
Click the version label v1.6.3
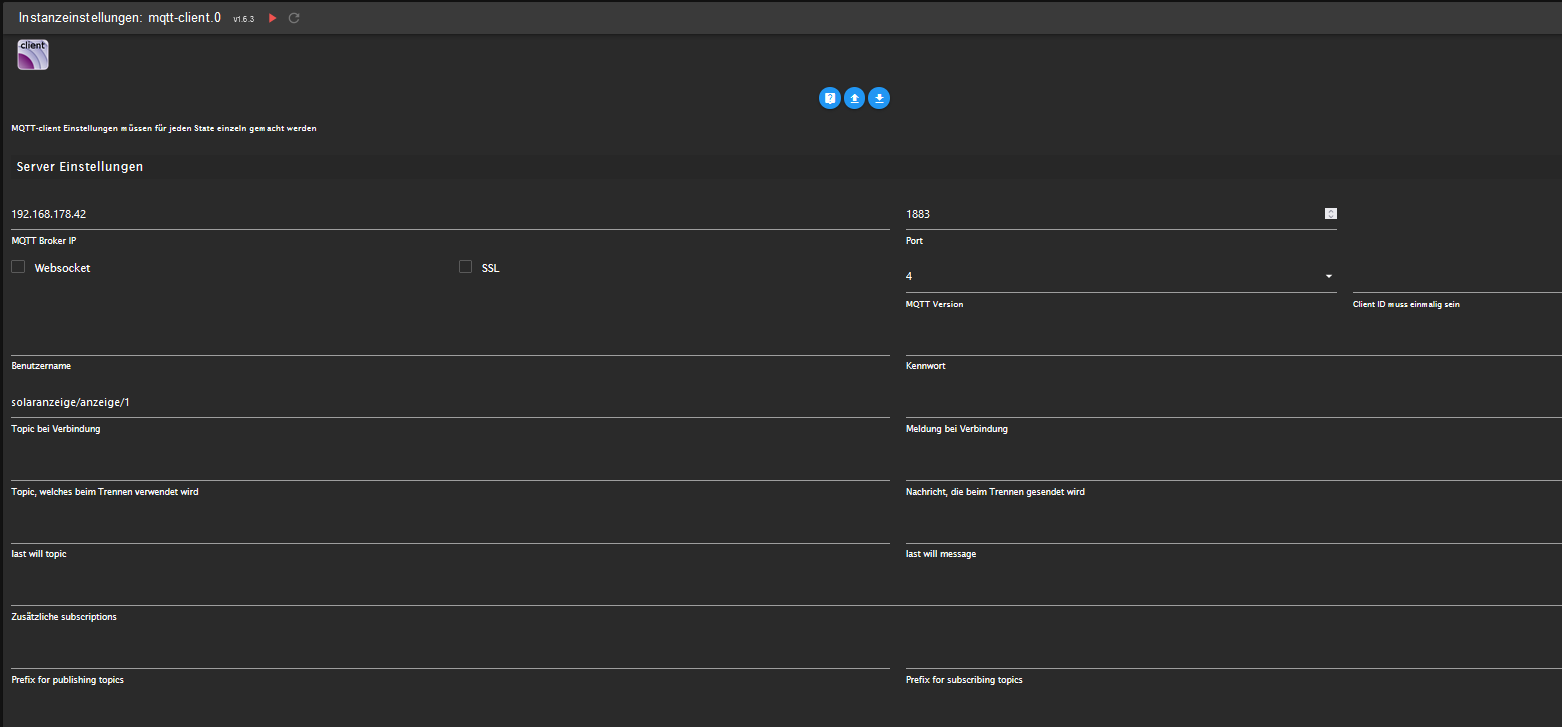244,19
